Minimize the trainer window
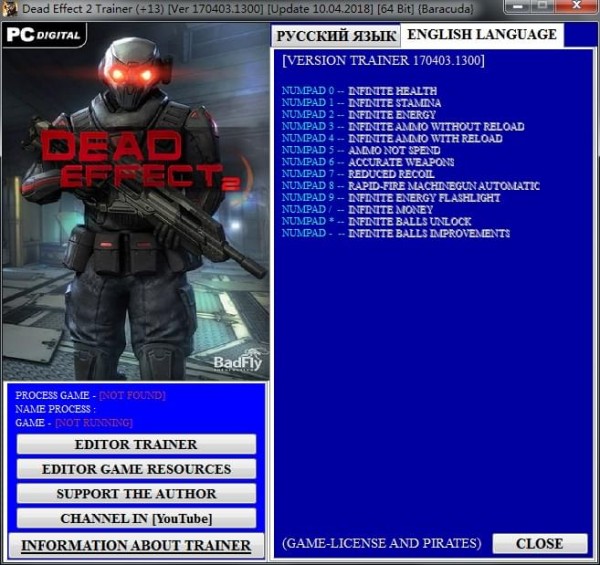600x565 pixels. coord(518,7)
